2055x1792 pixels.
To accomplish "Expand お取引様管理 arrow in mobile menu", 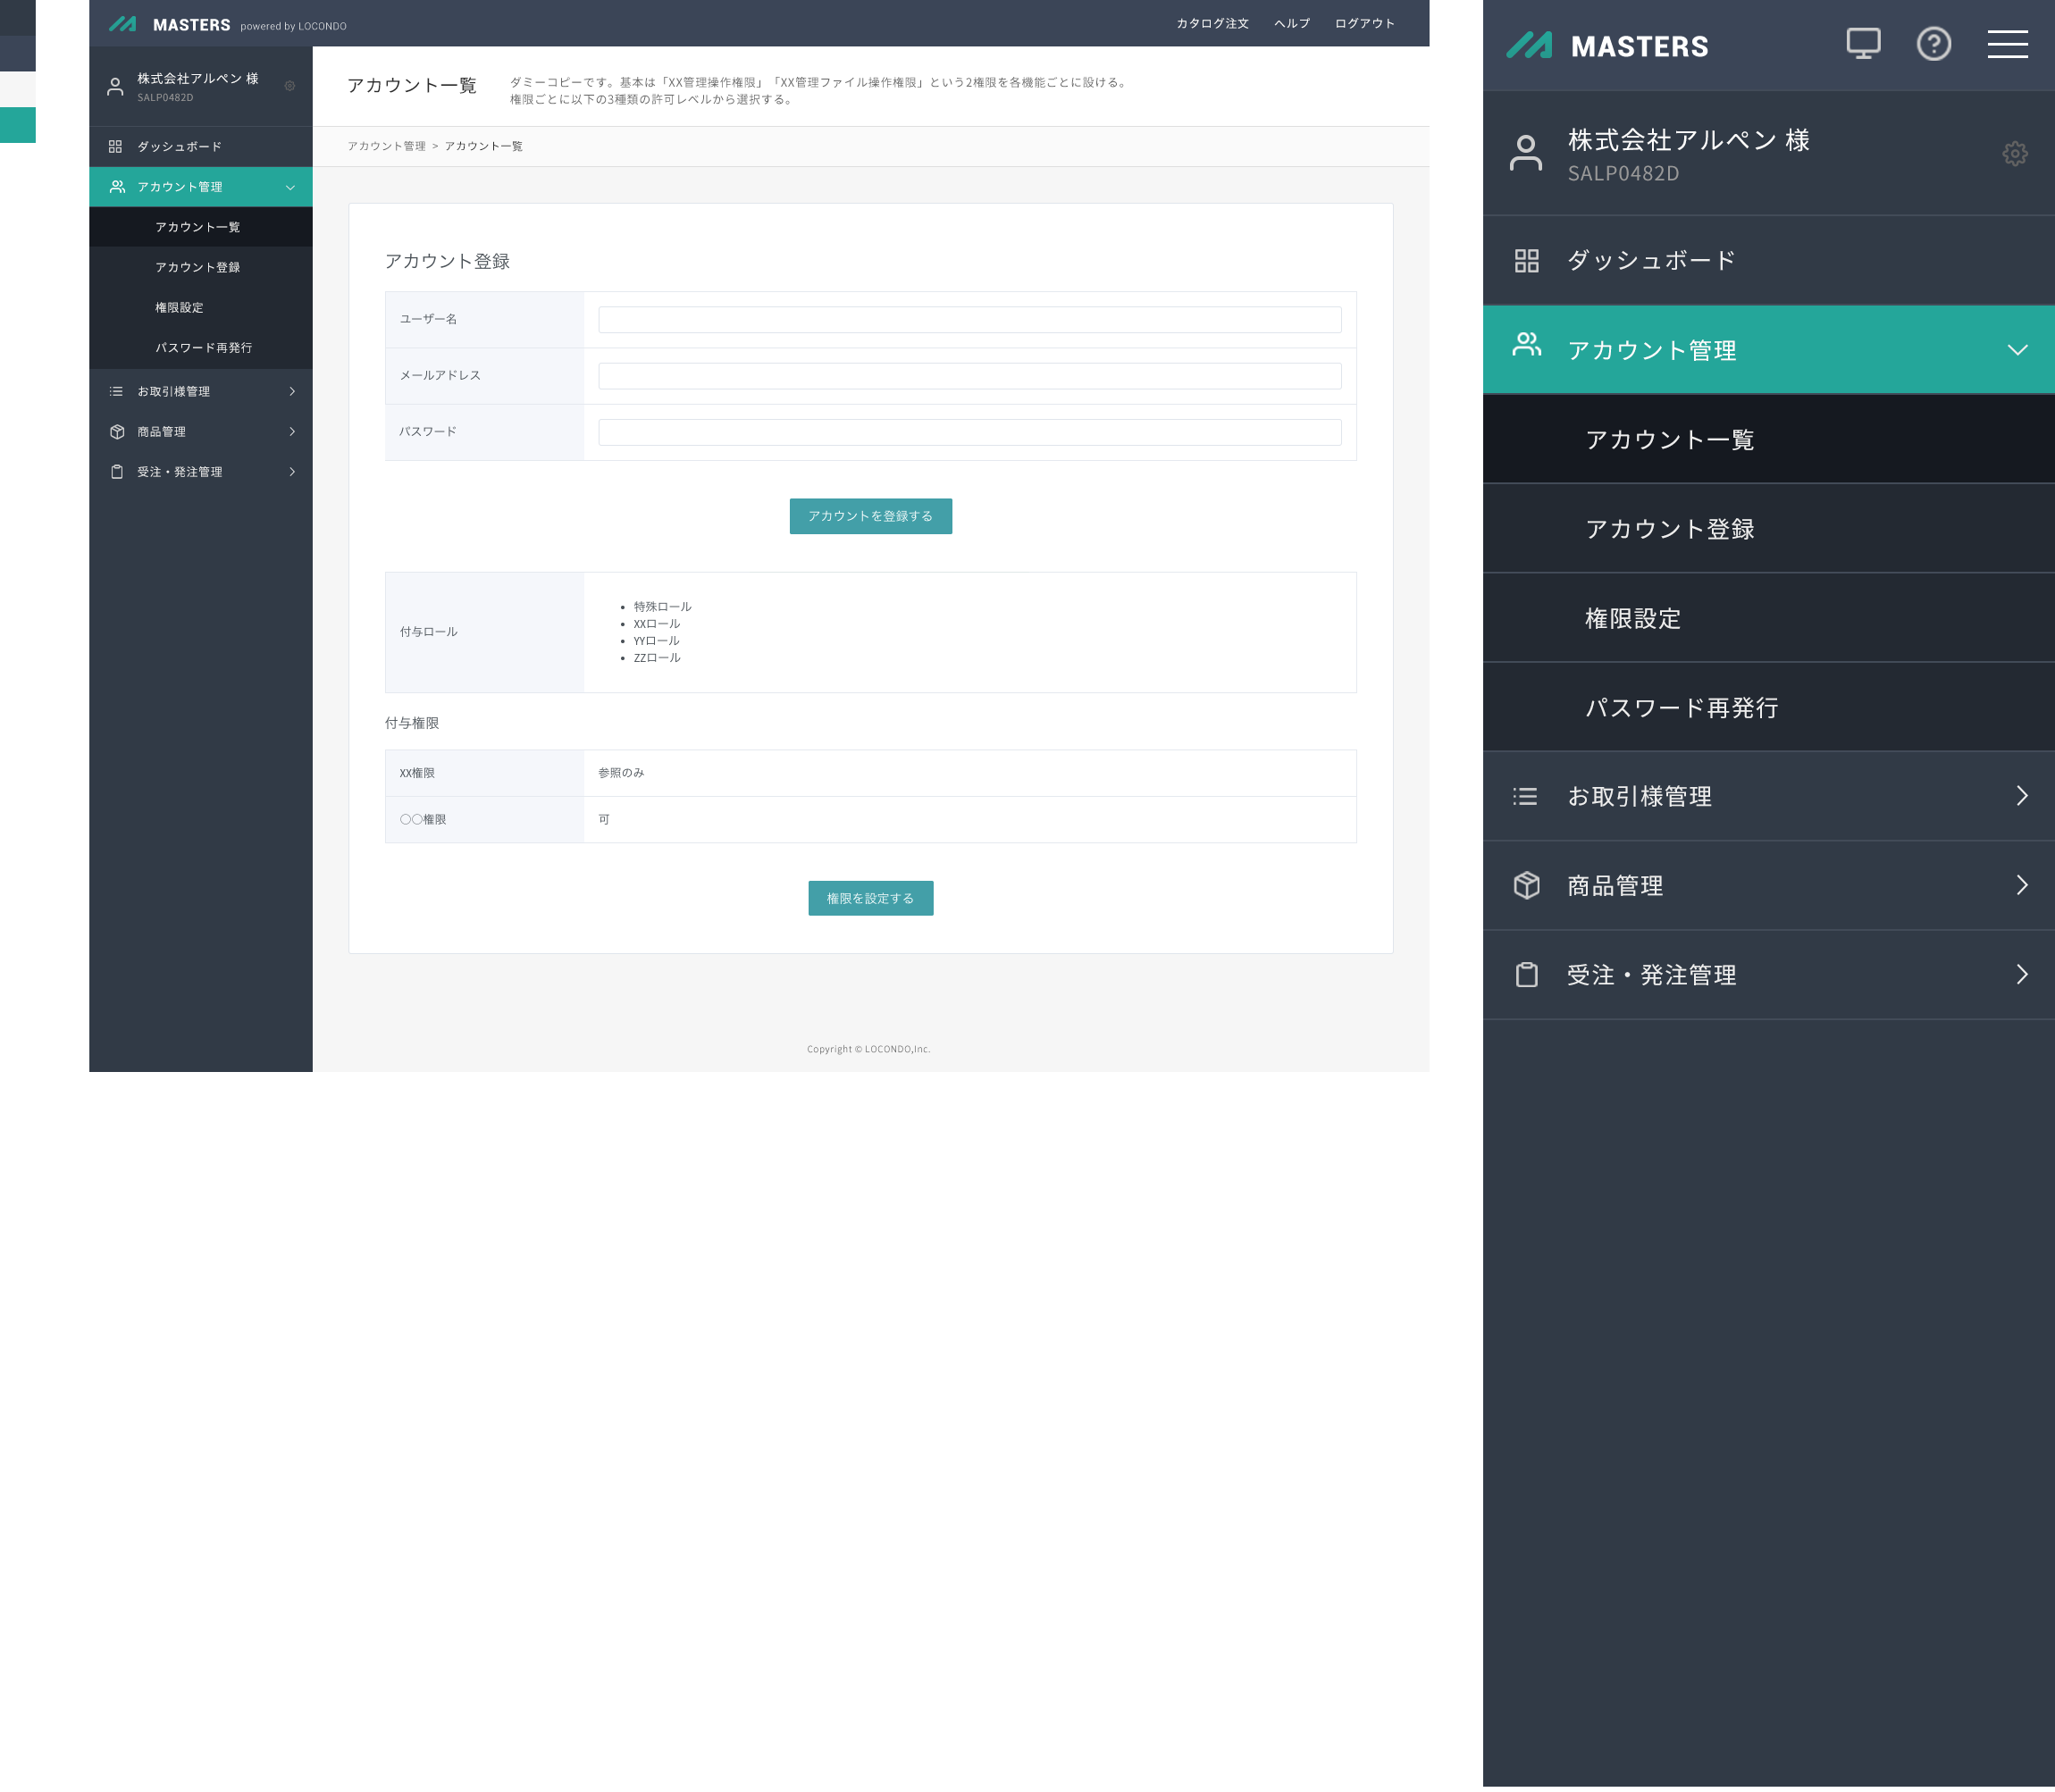I will coord(2021,796).
